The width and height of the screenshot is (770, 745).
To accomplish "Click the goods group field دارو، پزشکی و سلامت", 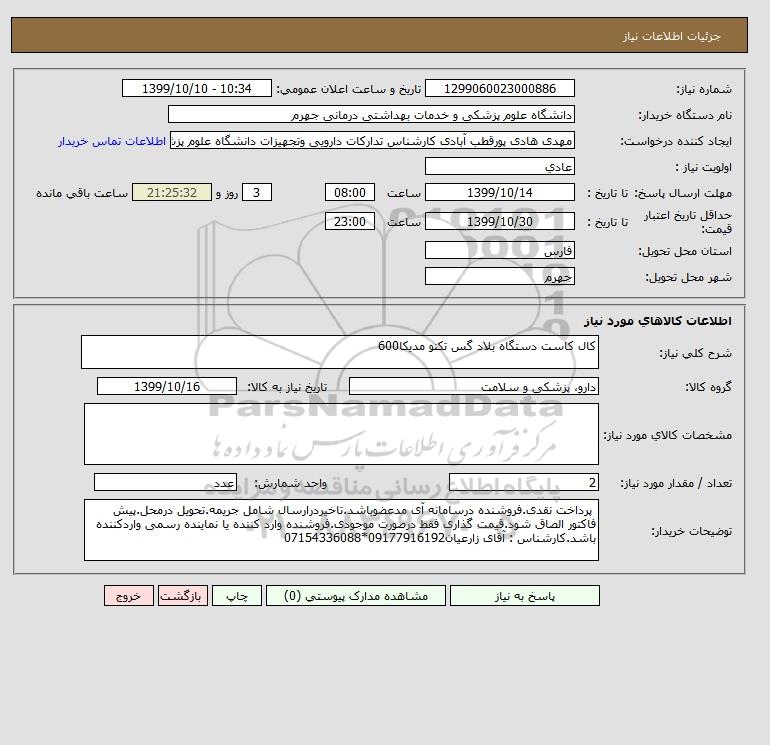I will click(x=473, y=386).
